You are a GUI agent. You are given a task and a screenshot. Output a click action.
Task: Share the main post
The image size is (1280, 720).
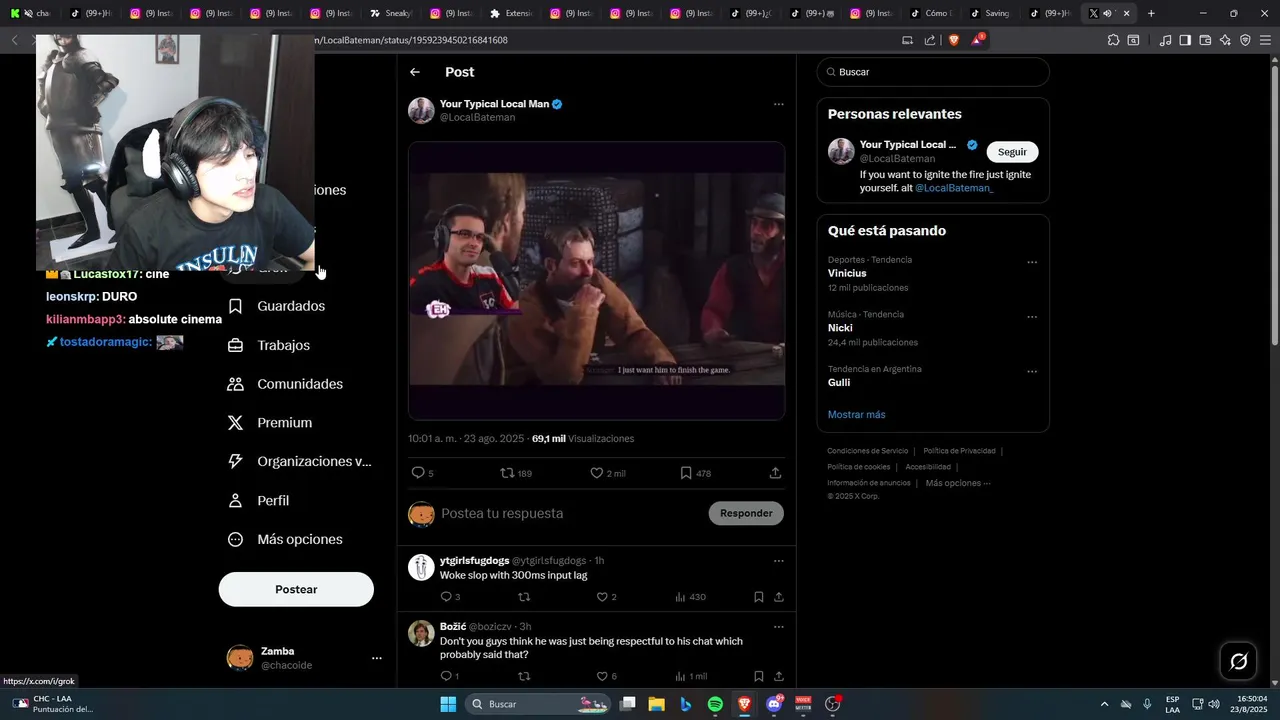point(775,473)
